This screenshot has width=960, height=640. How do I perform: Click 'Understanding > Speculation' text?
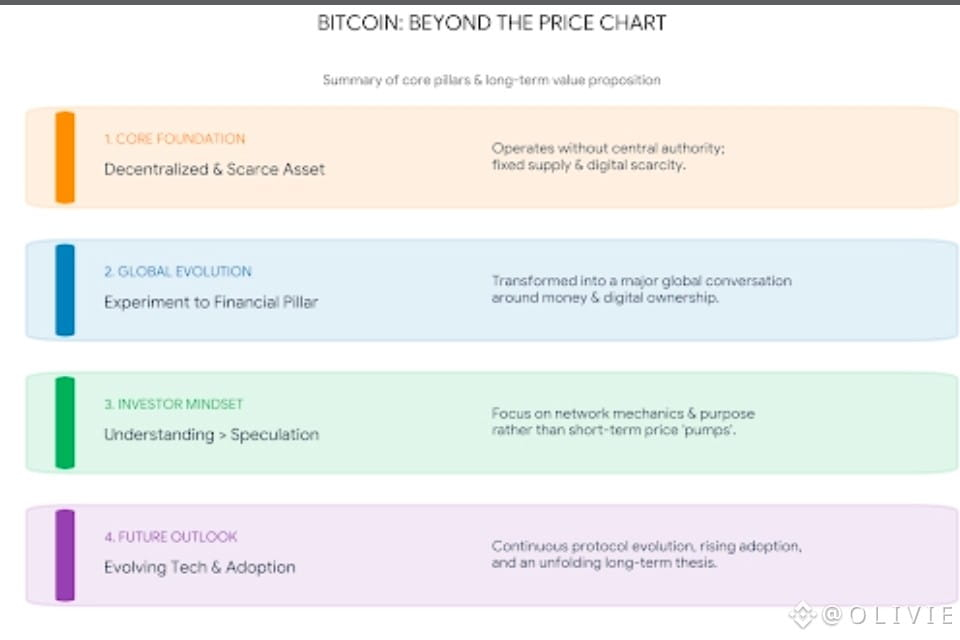[211, 434]
